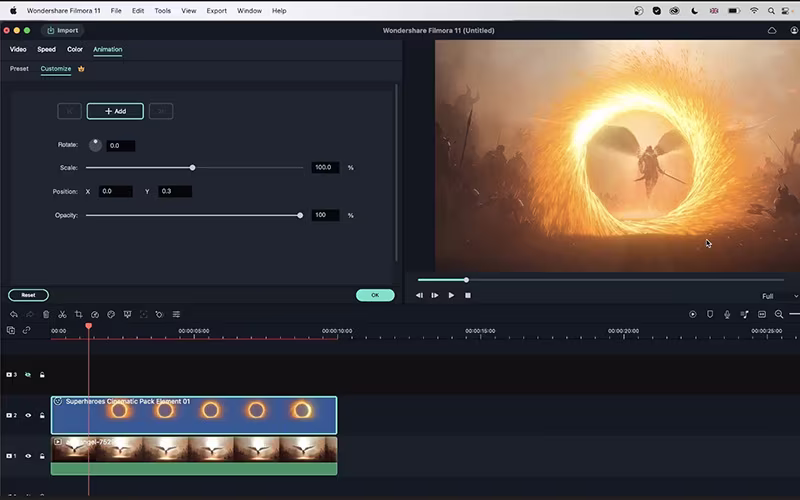800x500 pixels.
Task: Lock track 3
Action: [42, 374]
